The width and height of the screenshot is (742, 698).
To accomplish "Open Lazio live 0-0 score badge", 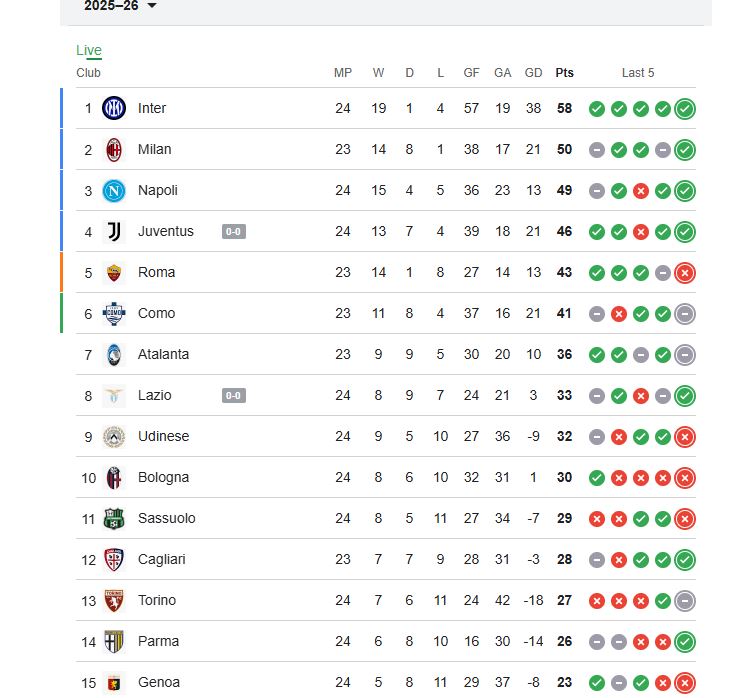I will pos(234,396).
